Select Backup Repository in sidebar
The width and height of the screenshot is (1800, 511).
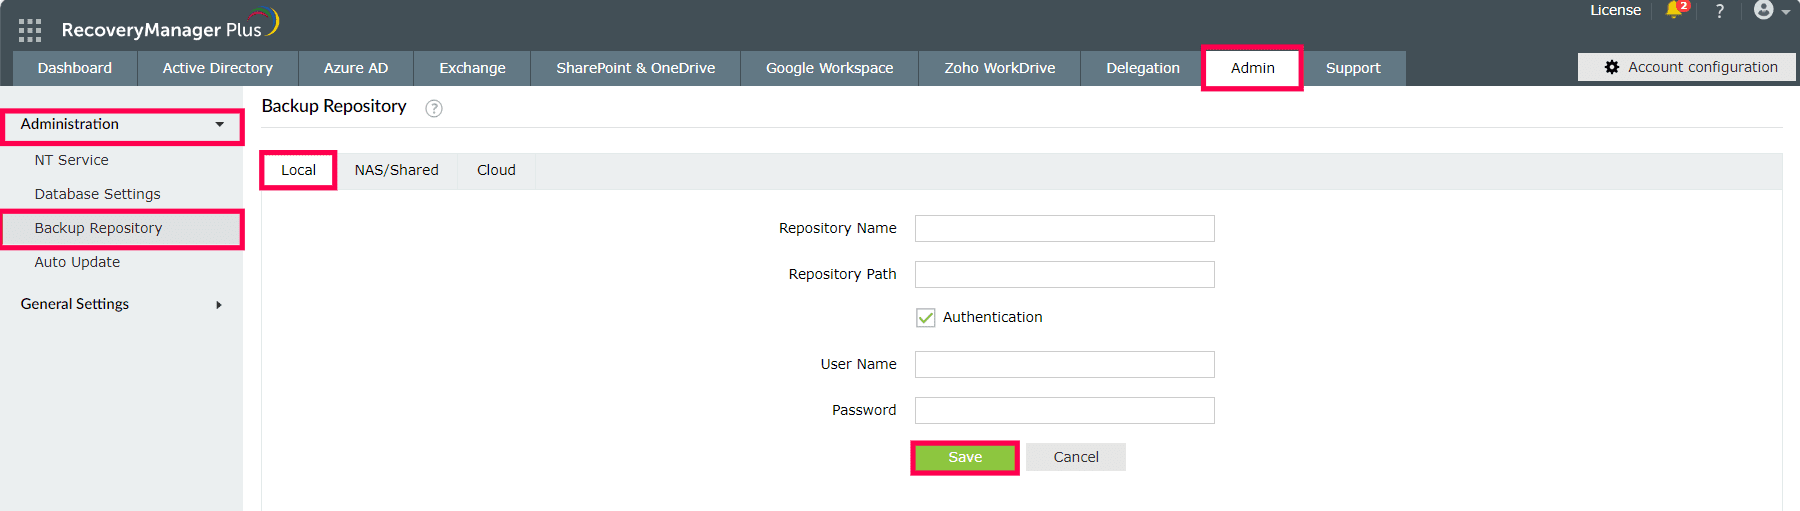[x=121, y=228]
